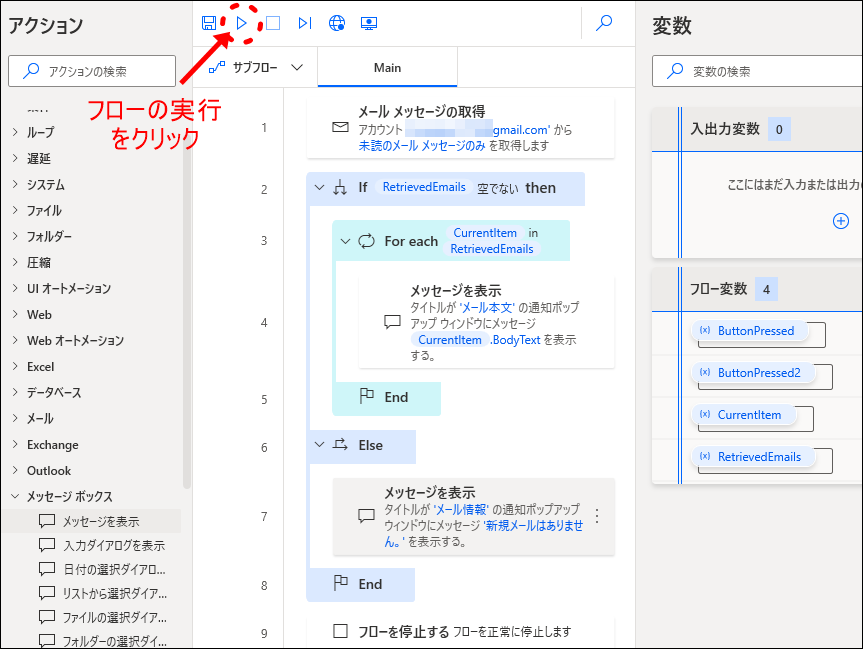Screen dimensions: 863x649
Task: Select the メッセージを表示 action in the list
Action: pos(91,521)
